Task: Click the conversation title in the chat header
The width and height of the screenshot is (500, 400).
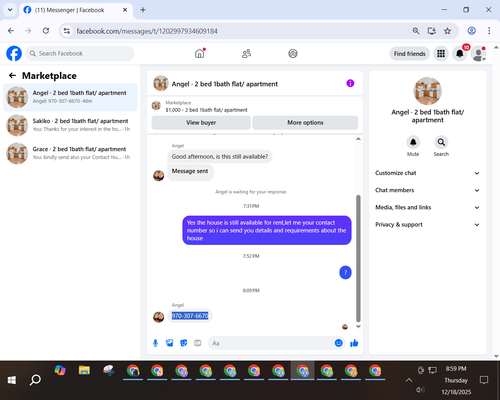Action: [225, 84]
